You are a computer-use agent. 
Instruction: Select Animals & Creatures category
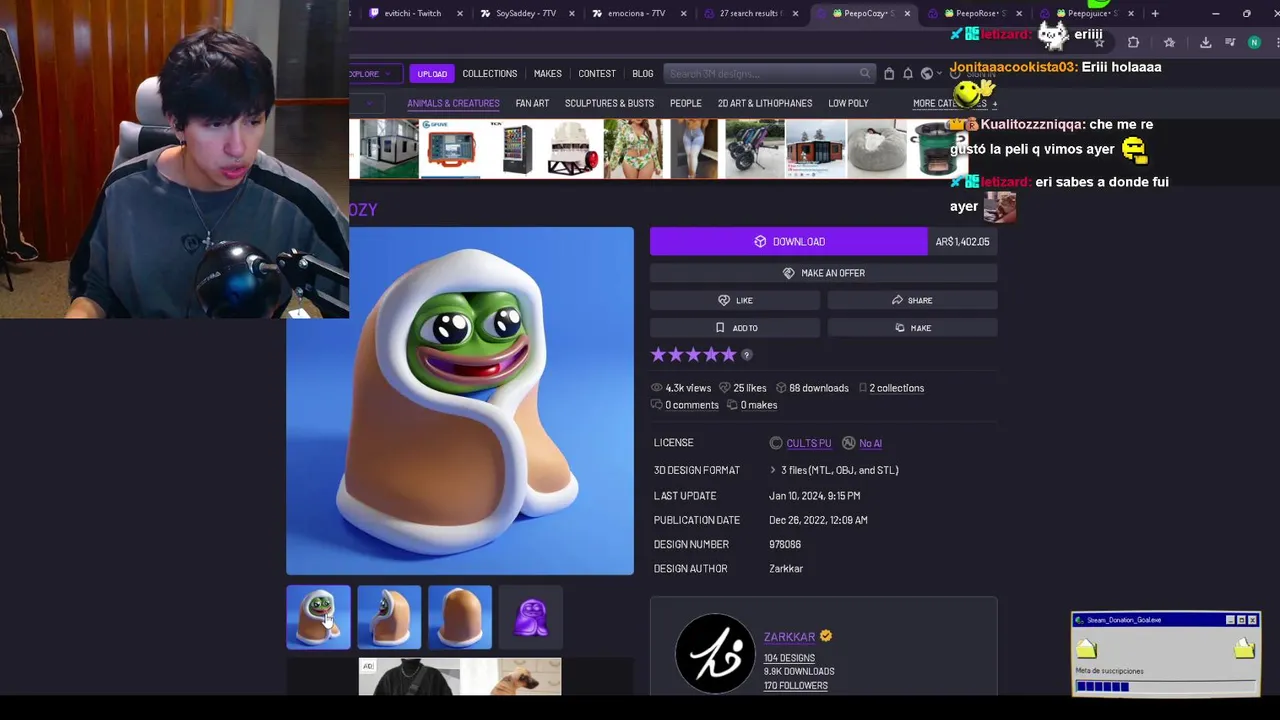453,103
